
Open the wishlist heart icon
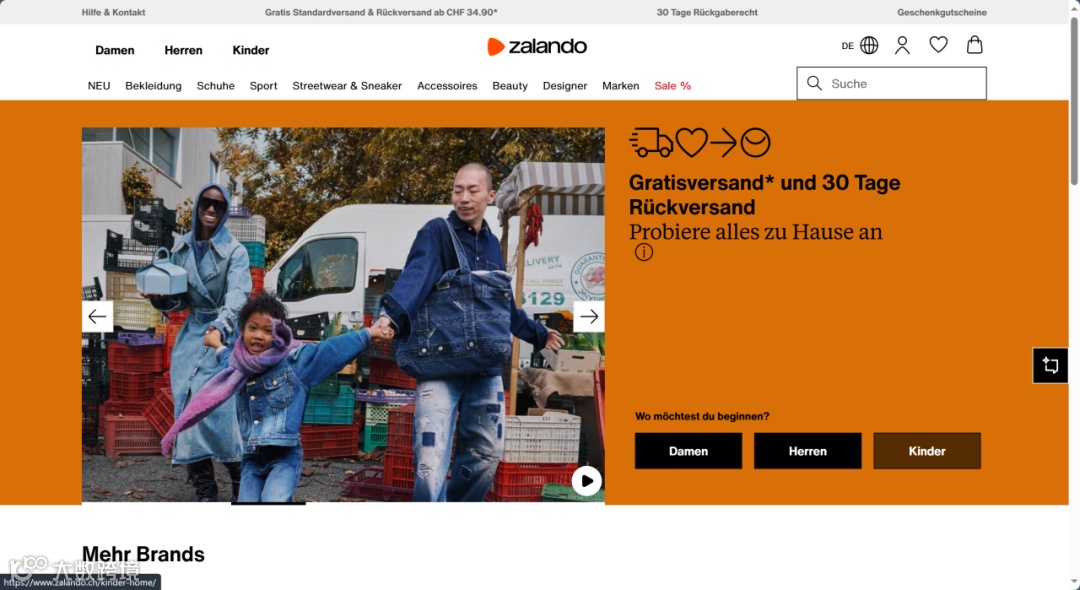pyautogui.click(x=938, y=45)
